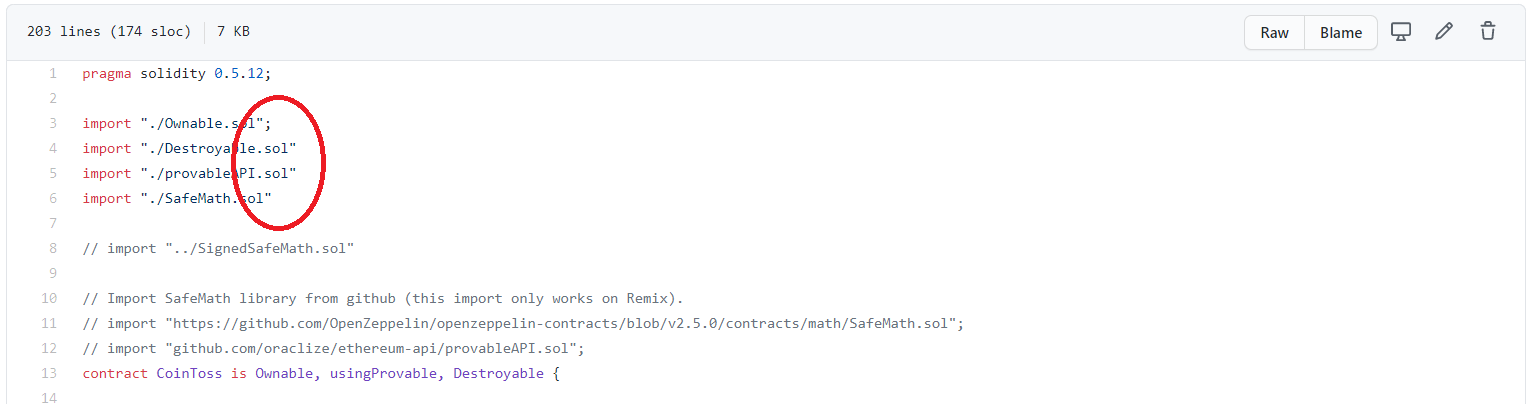Select line number 1
Screen dimensions: 1534x404
click(53, 73)
